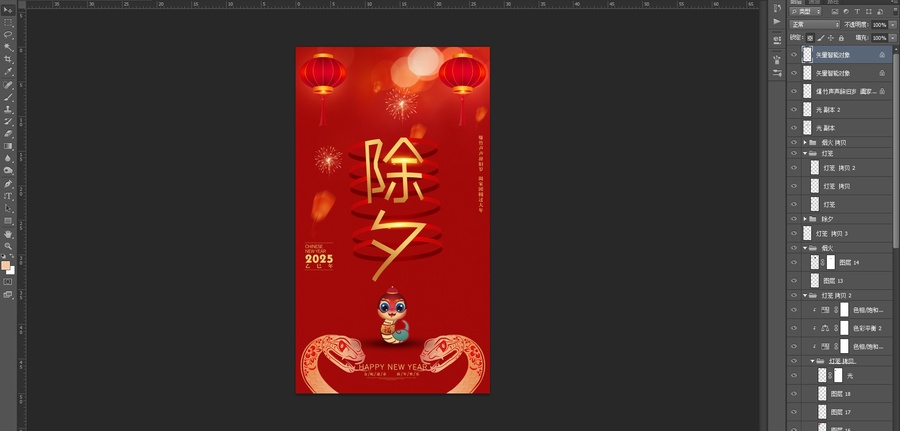This screenshot has width=900, height=431.
Task: Toggle lock image pixels brush icon
Action: 821,38
